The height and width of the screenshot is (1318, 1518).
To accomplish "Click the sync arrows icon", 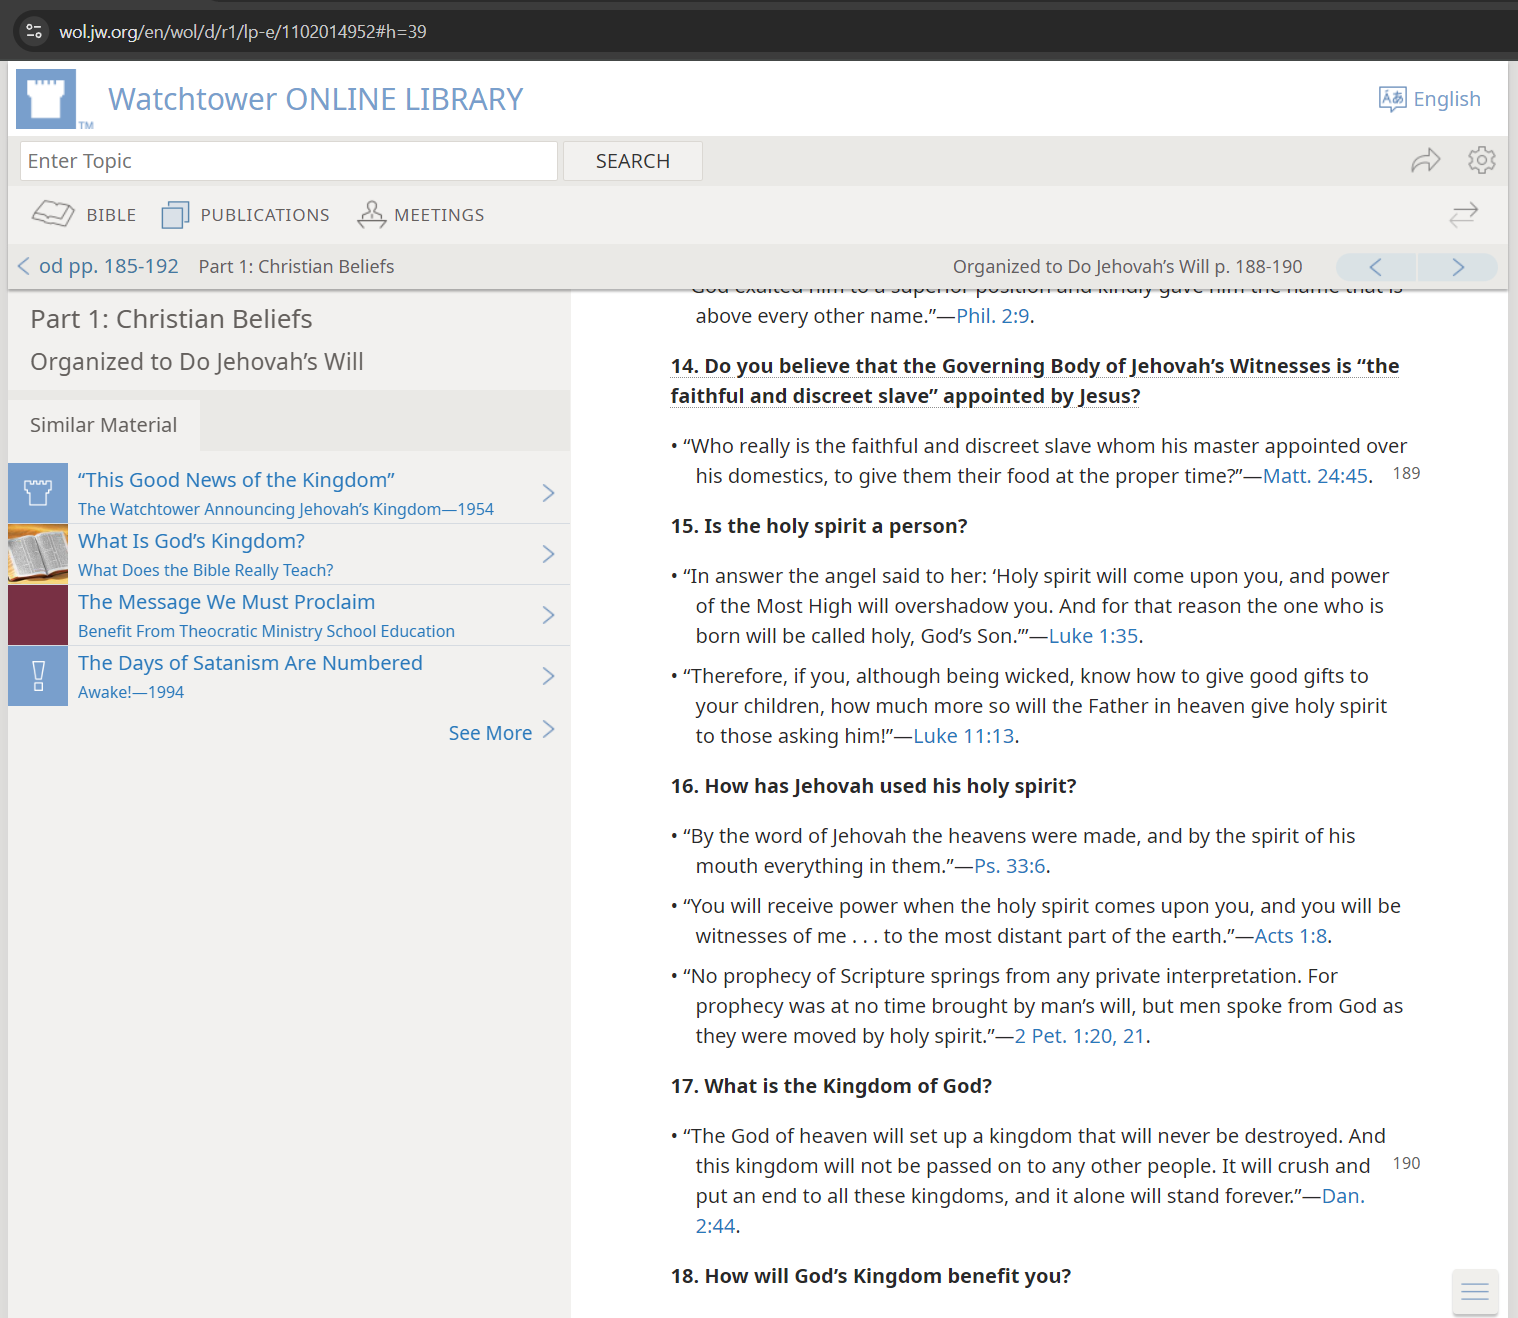I will (x=1463, y=215).
